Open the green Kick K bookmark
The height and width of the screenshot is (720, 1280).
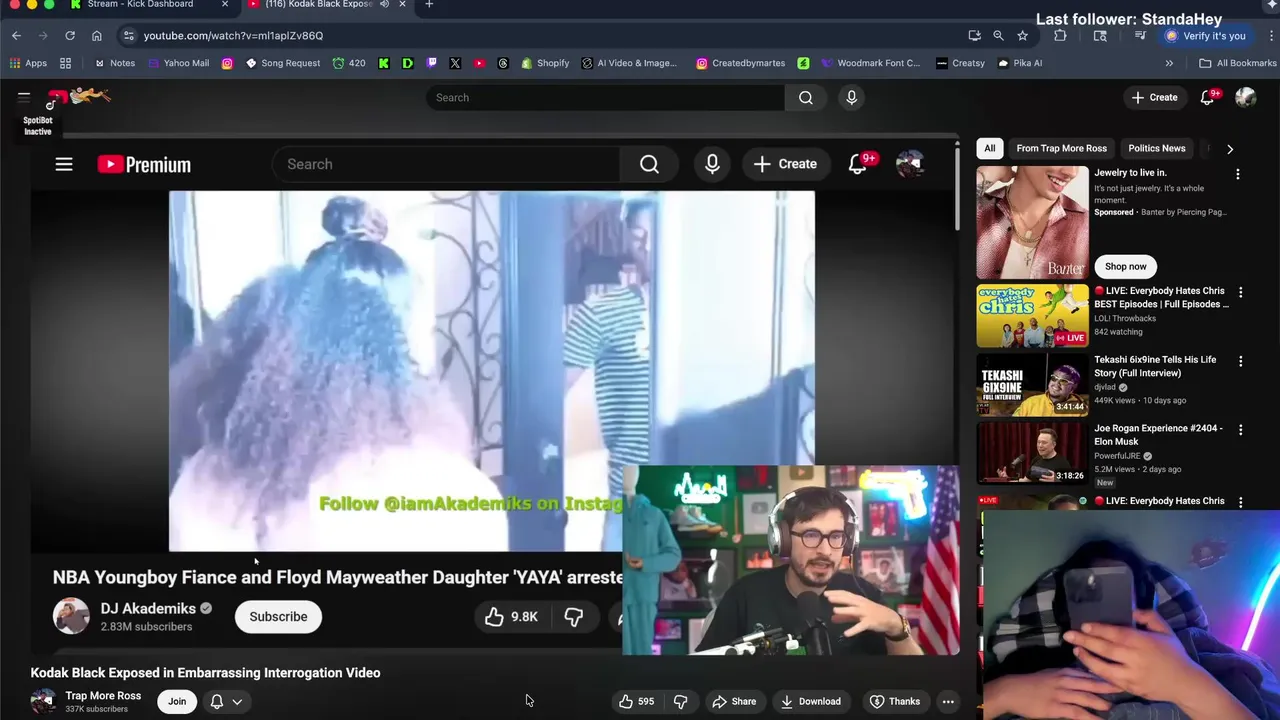384,63
